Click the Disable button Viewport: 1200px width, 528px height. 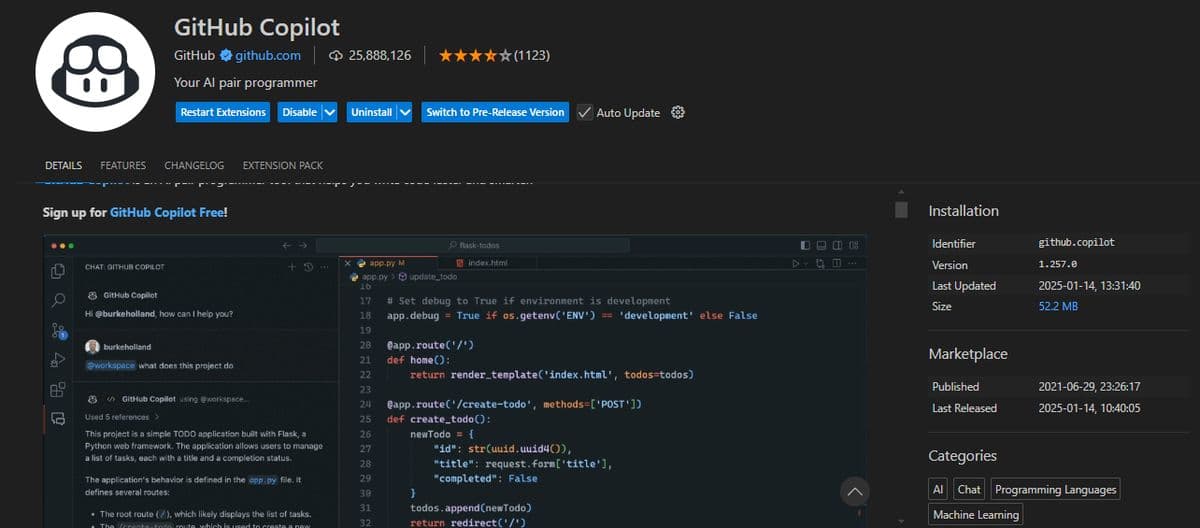299,112
